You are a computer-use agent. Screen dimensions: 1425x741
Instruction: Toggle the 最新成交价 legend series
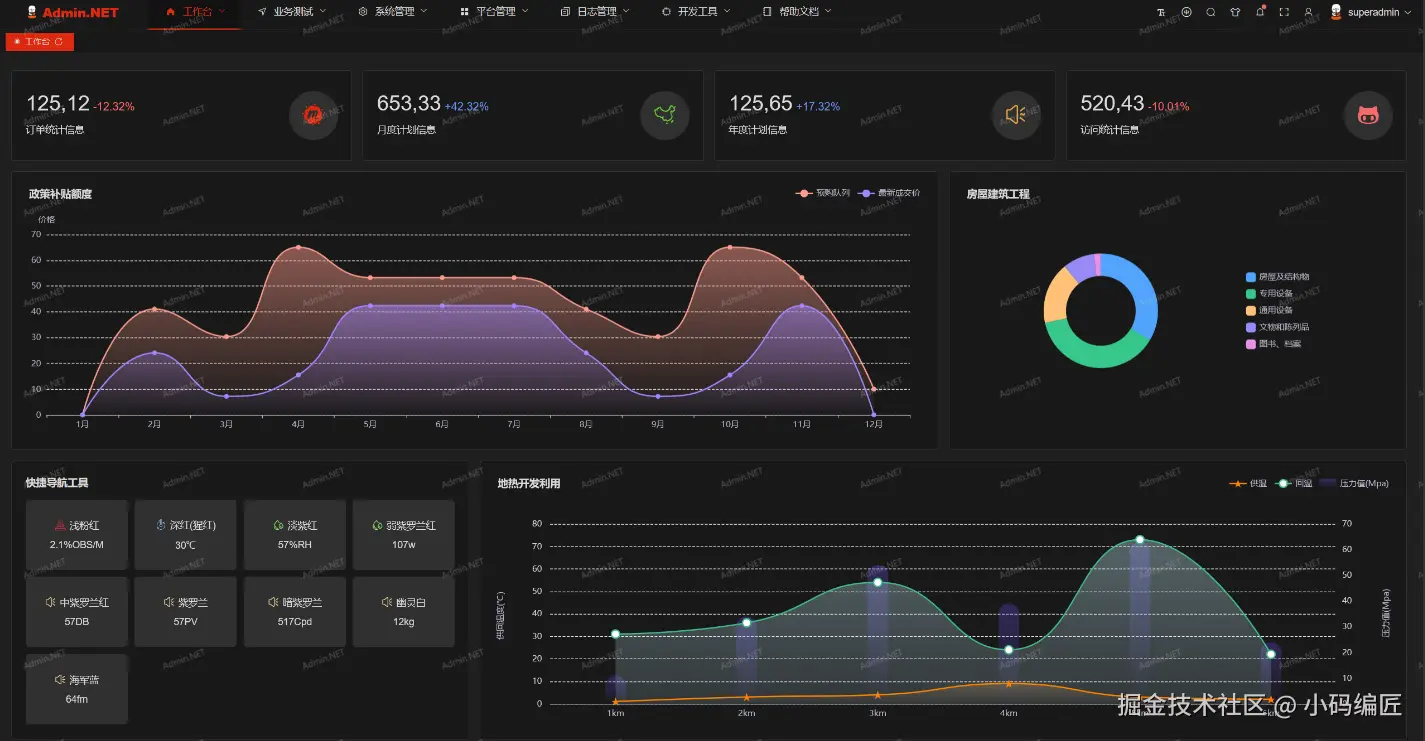pyautogui.click(x=890, y=193)
